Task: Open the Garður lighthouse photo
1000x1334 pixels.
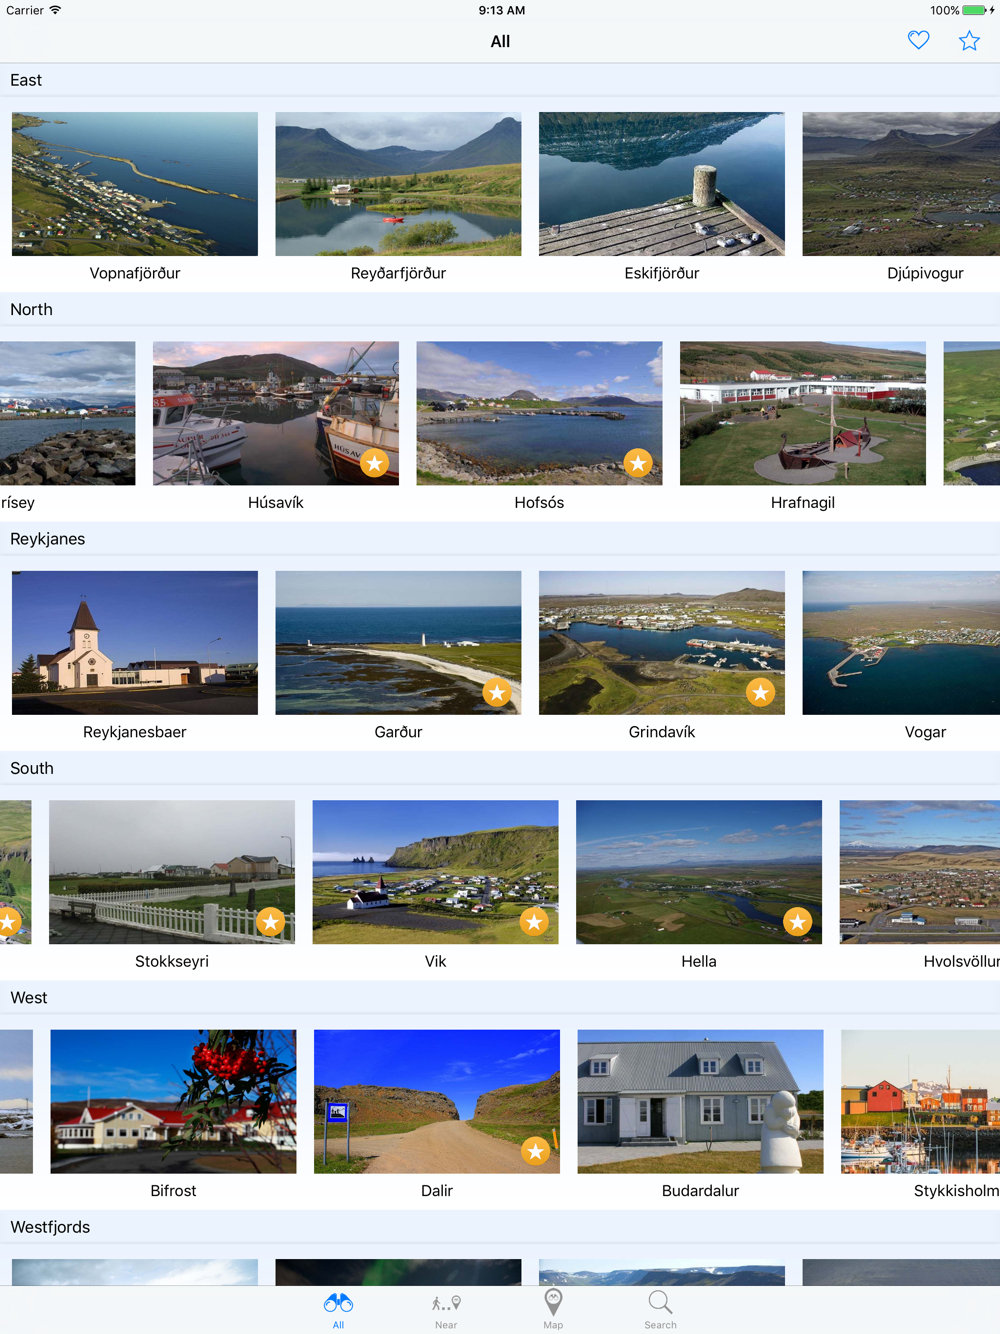Action: pyautogui.click(x=398, y=643)
